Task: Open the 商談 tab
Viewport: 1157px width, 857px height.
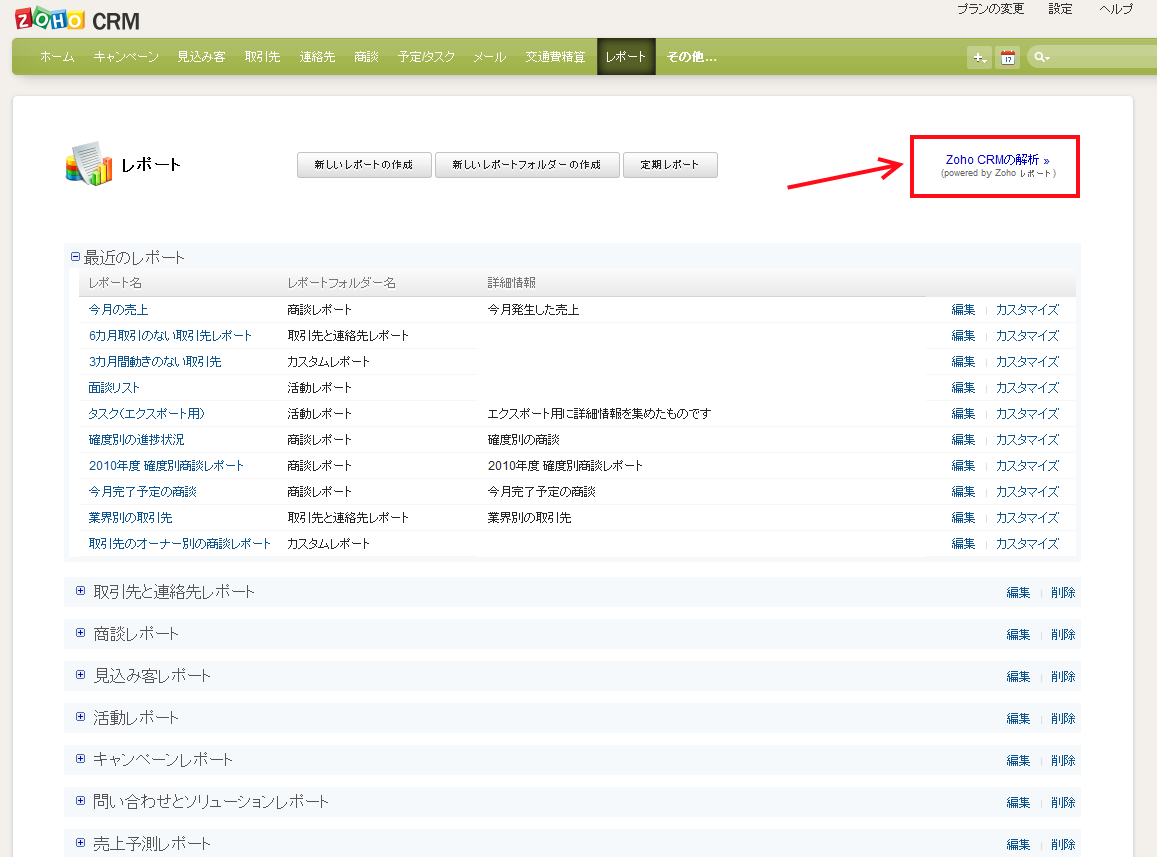Action: (x=366, y=57)
